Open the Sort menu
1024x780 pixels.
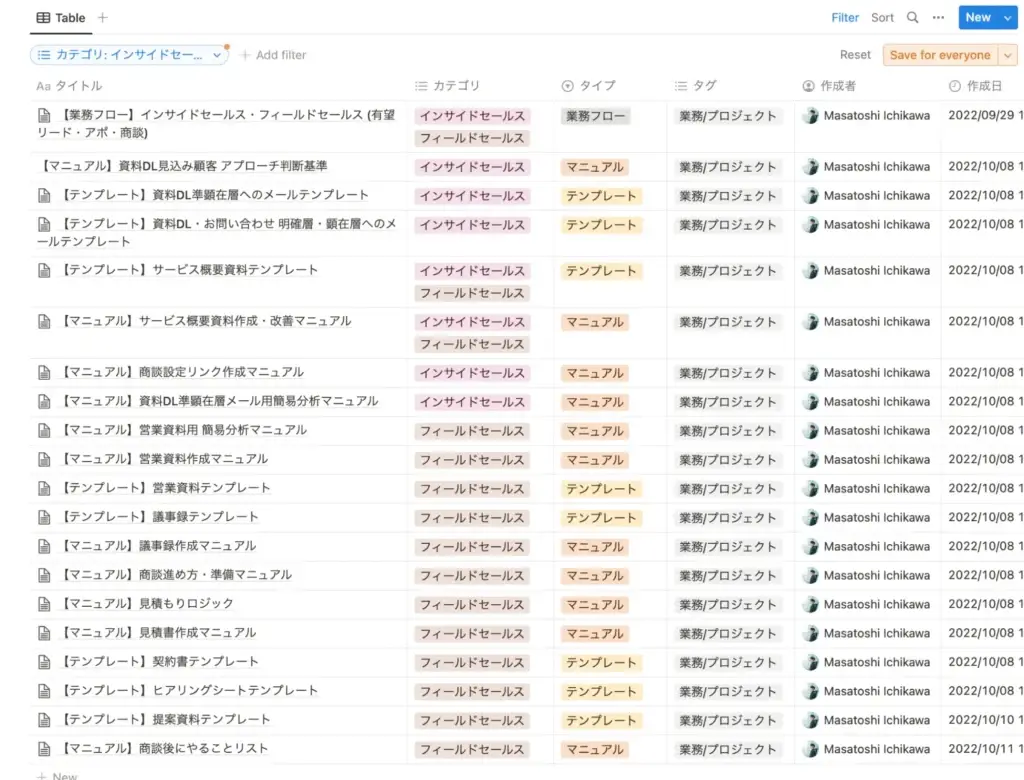point(882,18)
